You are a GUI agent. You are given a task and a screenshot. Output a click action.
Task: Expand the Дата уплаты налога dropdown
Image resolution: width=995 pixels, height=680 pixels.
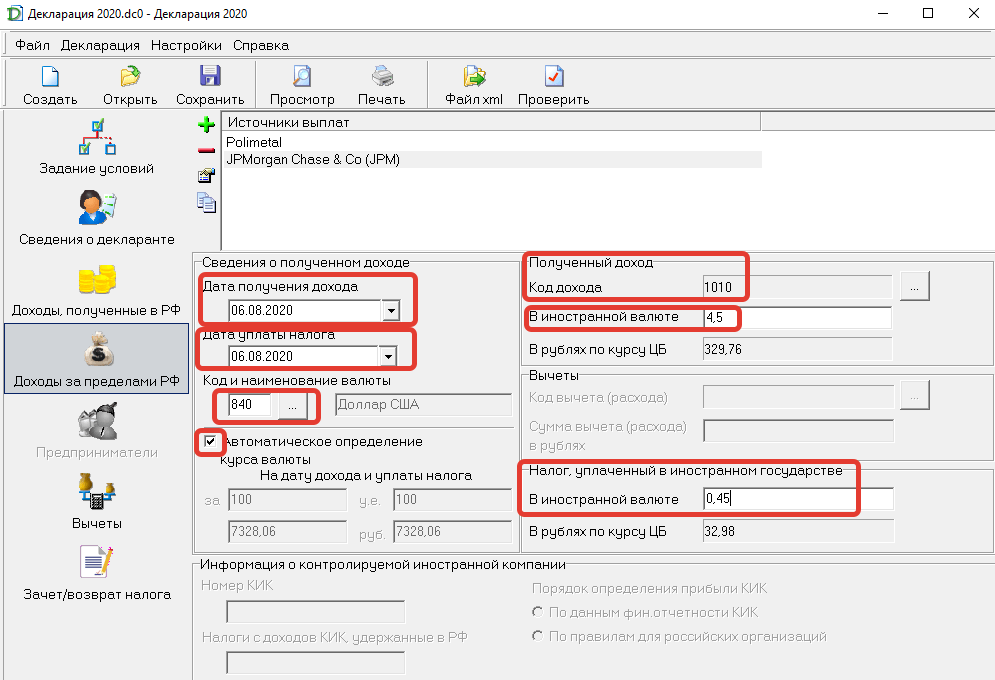(388, 356)
